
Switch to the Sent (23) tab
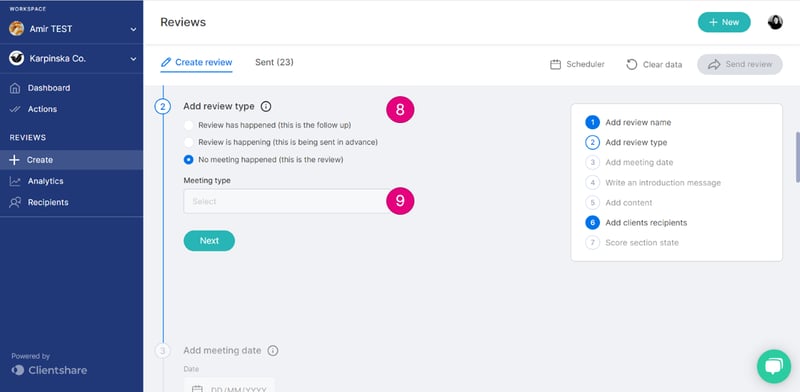[274, 62]
